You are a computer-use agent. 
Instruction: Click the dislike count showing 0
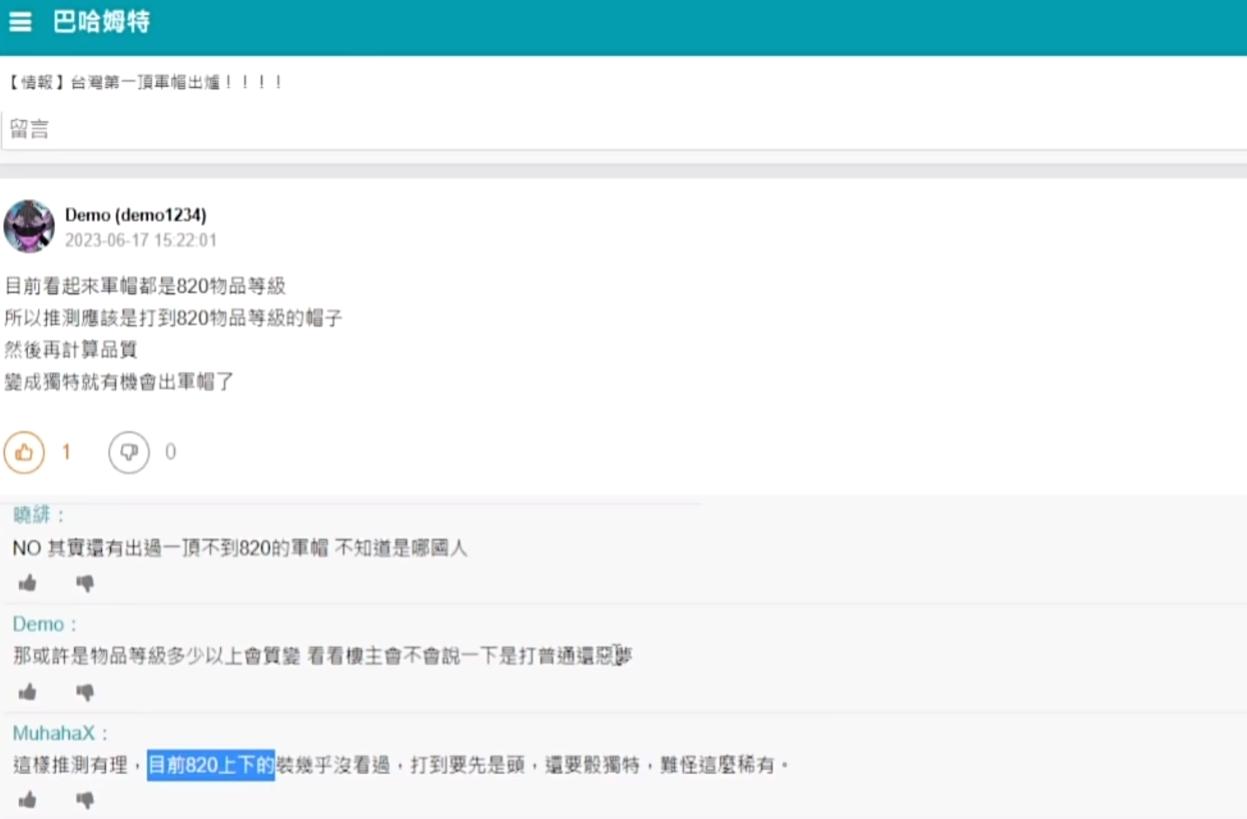pos(170,452)
